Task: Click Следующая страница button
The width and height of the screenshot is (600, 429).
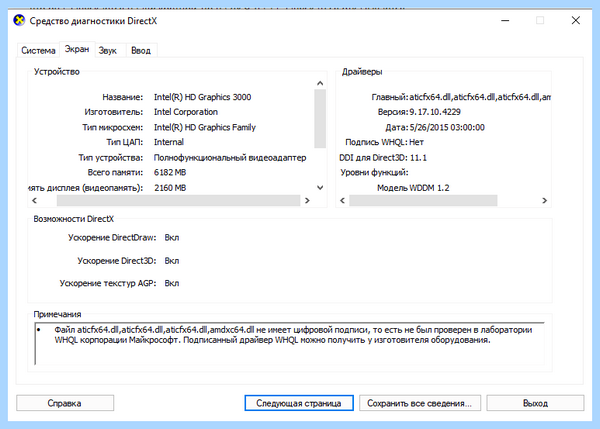Action: 299,403
